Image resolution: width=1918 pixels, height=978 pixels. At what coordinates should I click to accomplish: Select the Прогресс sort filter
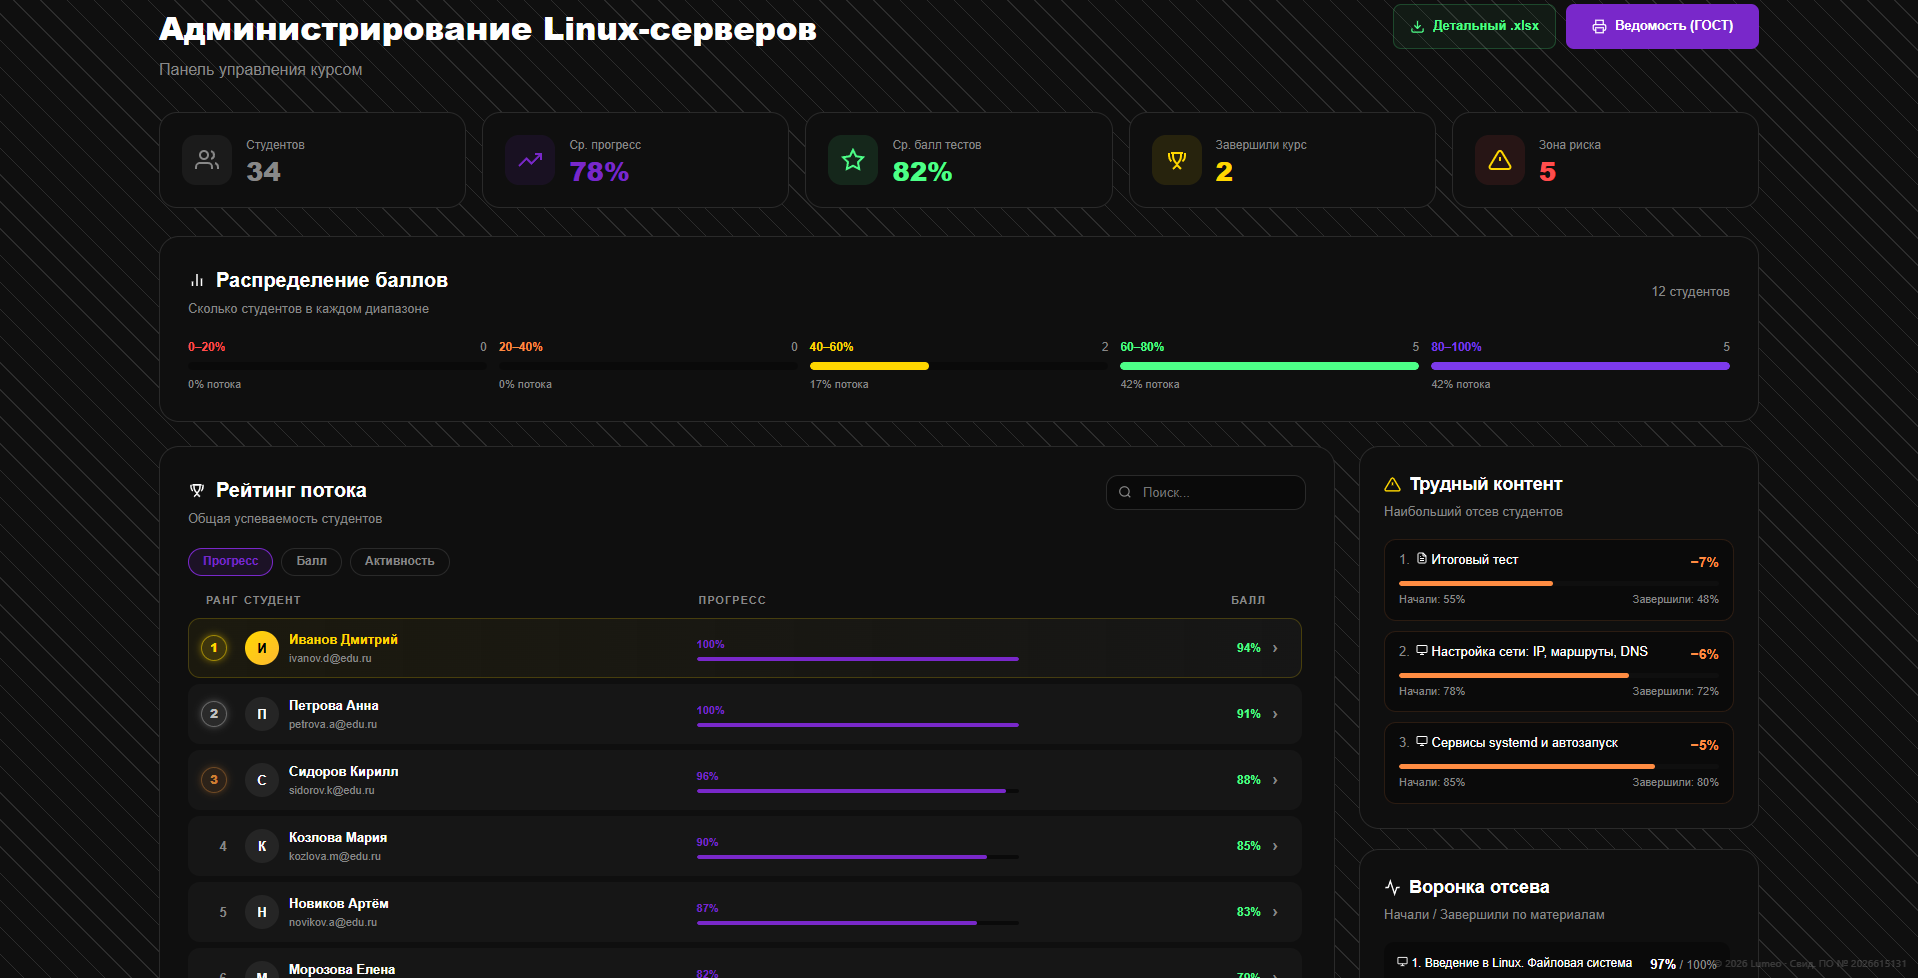pyautogui.click(x=230, y=561)
